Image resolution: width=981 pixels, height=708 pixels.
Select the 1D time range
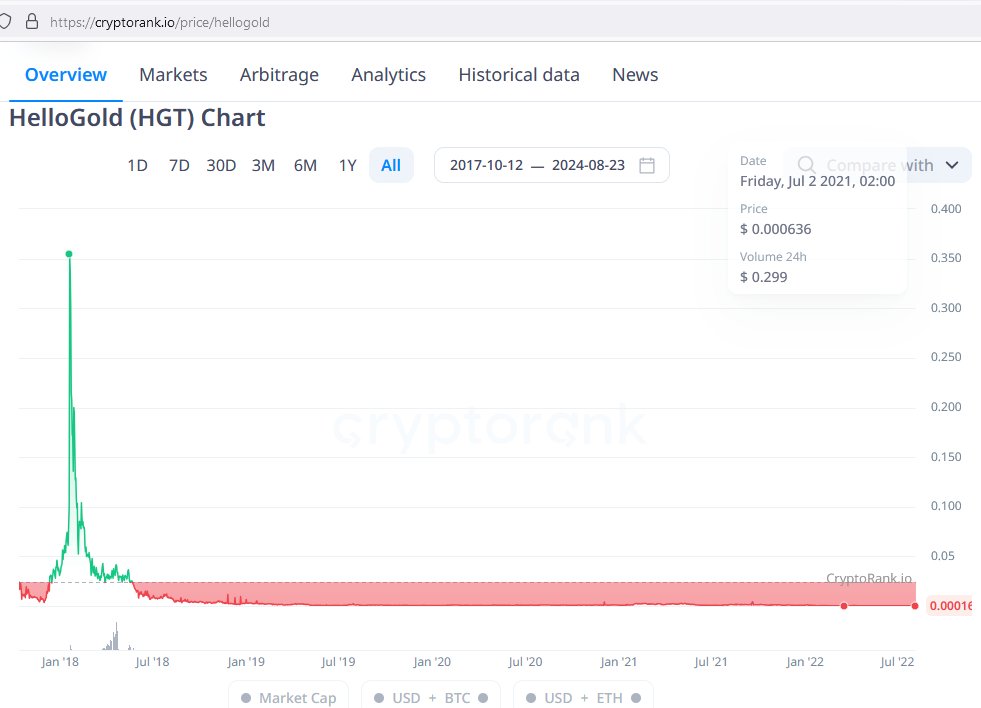(x=138, y=165)
